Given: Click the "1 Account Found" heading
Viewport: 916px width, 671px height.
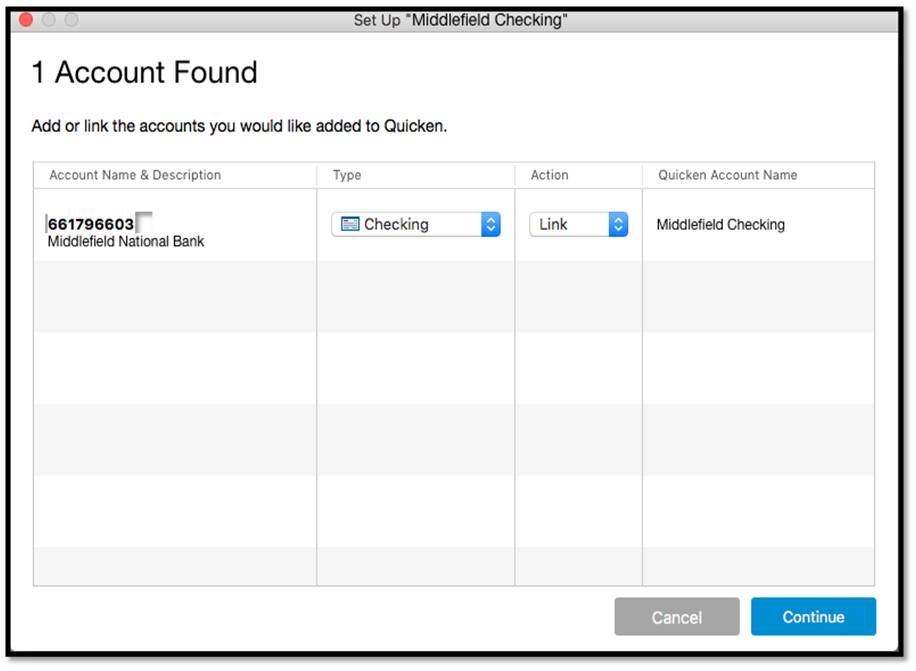Looking at the screenshot, I should [x=144, y=72].
